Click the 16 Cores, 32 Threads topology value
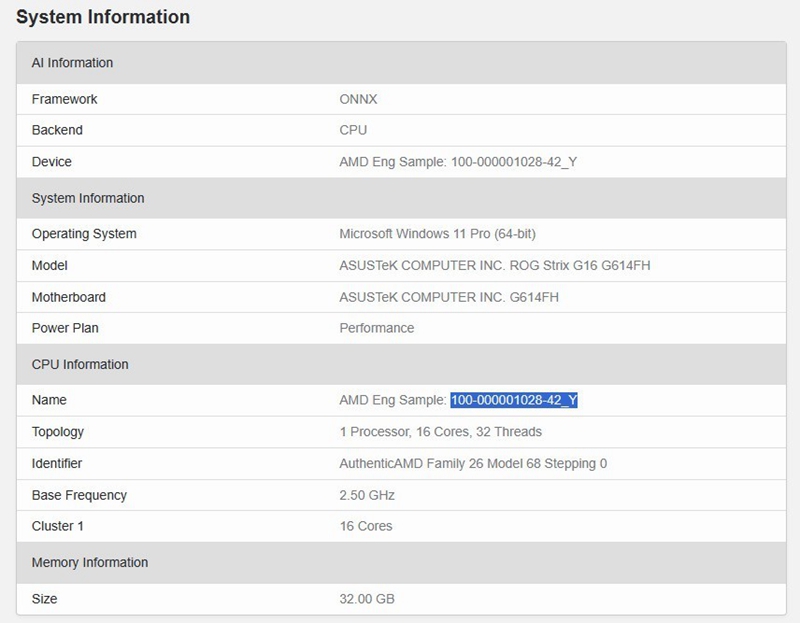This screenshot has width=800, height=623. (x=440, y=432)
